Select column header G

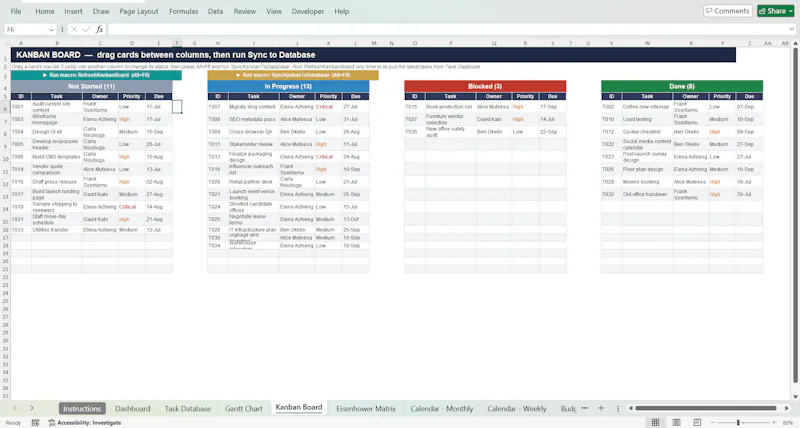pyautogui.click(x=194, y=43)
